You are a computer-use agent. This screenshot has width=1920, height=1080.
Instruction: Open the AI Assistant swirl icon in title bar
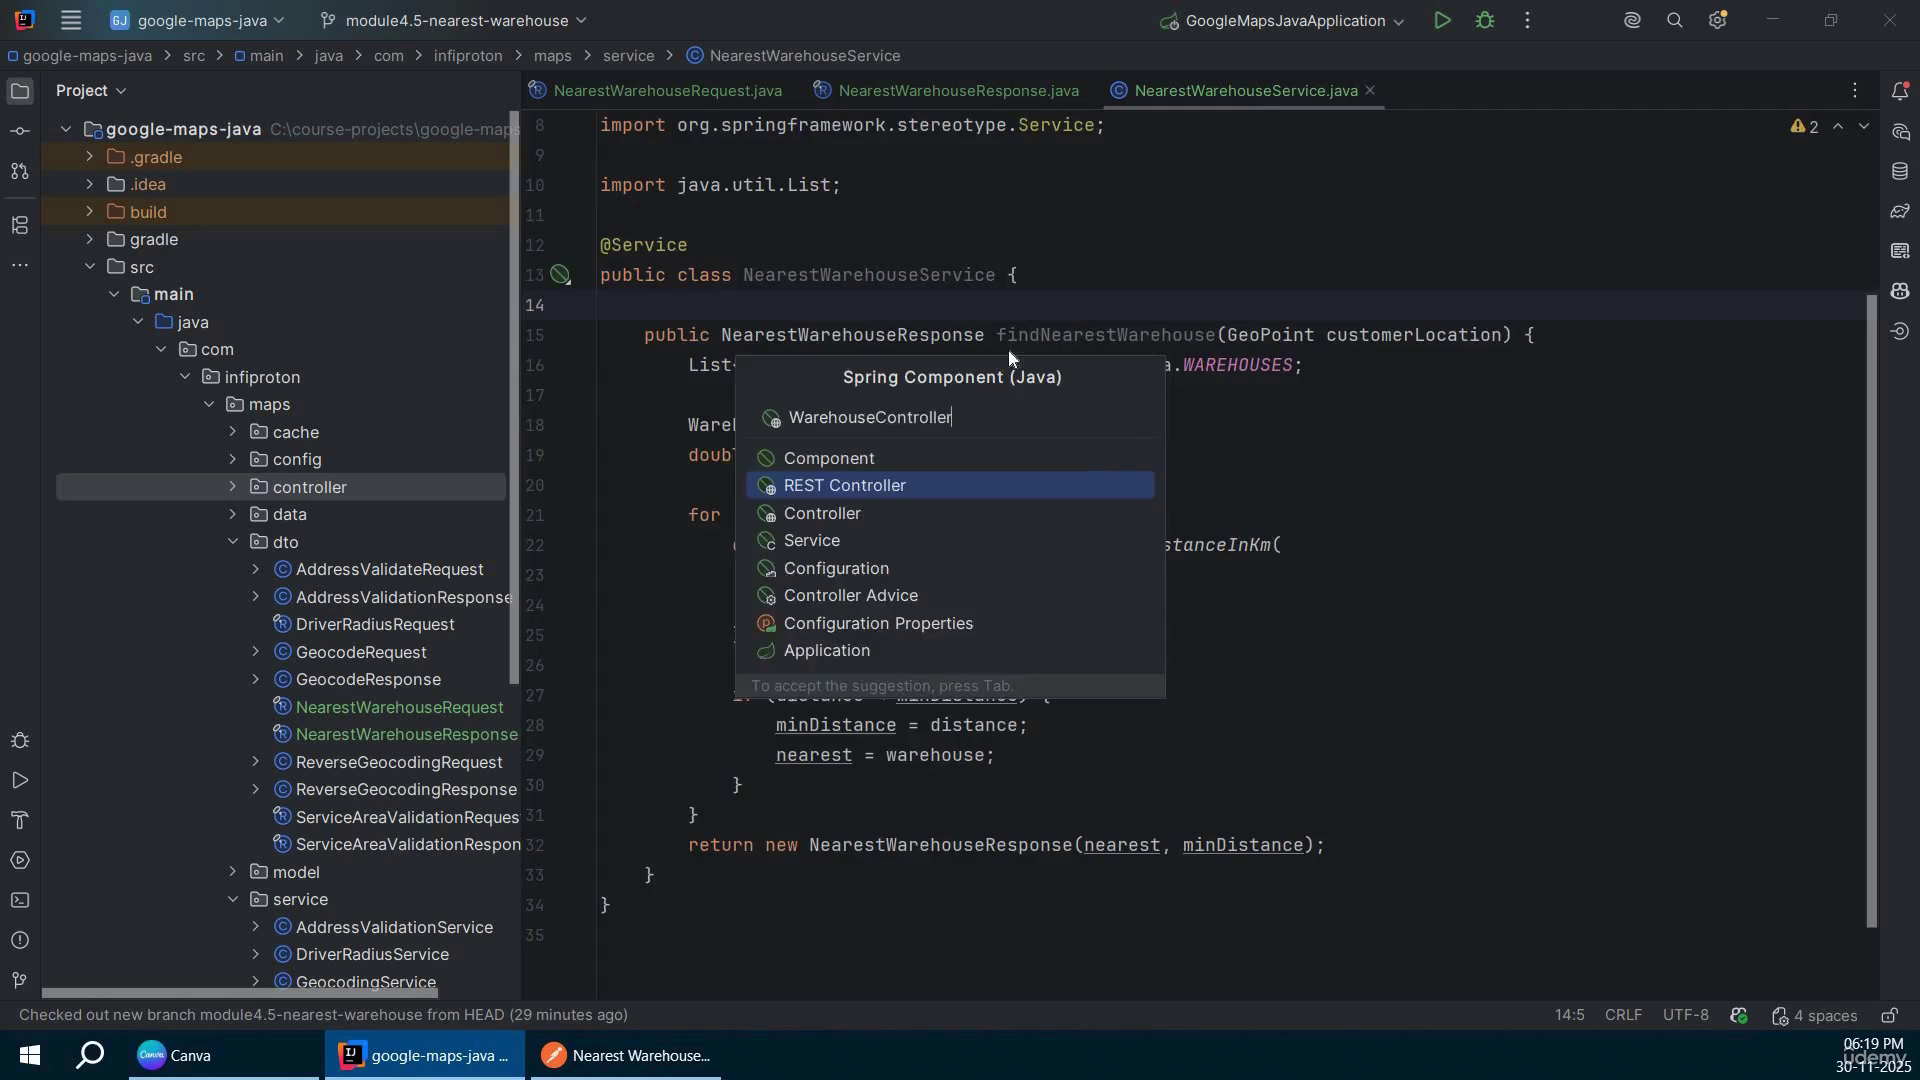[x=1632, y=20]
